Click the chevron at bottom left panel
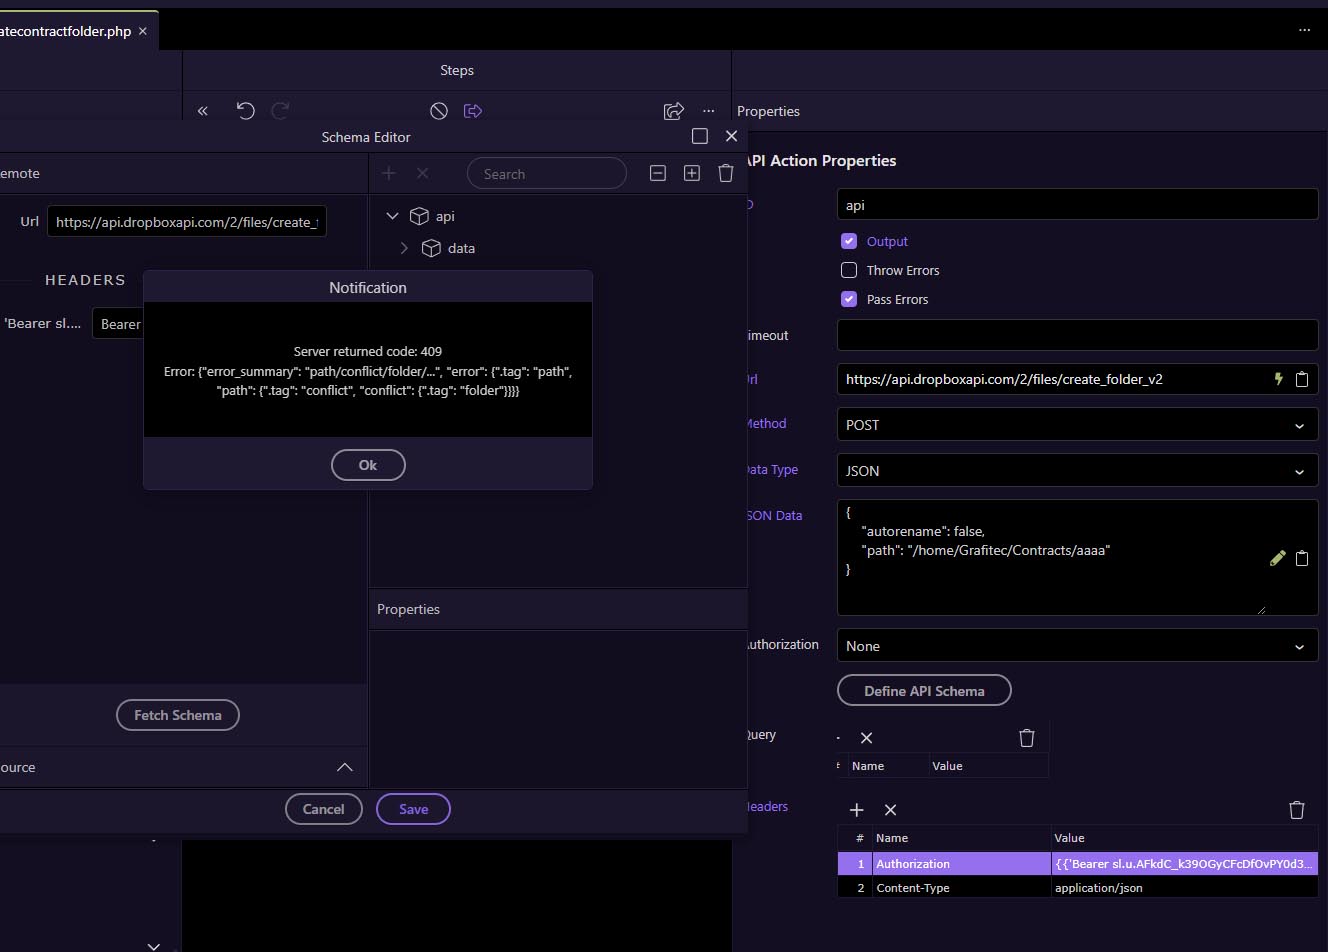Image resolution: width=1328 pixels, height=952 pixels. 153,945
